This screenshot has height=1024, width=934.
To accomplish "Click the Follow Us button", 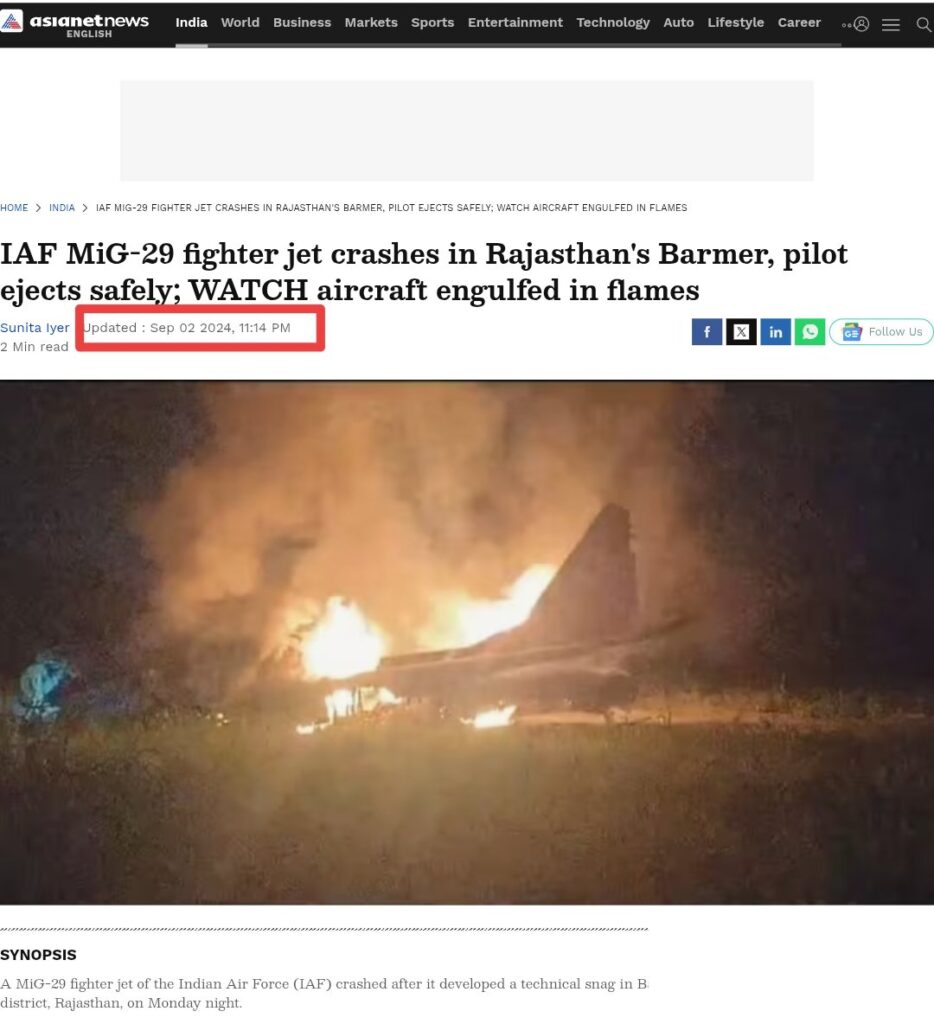I will (881, 332).
